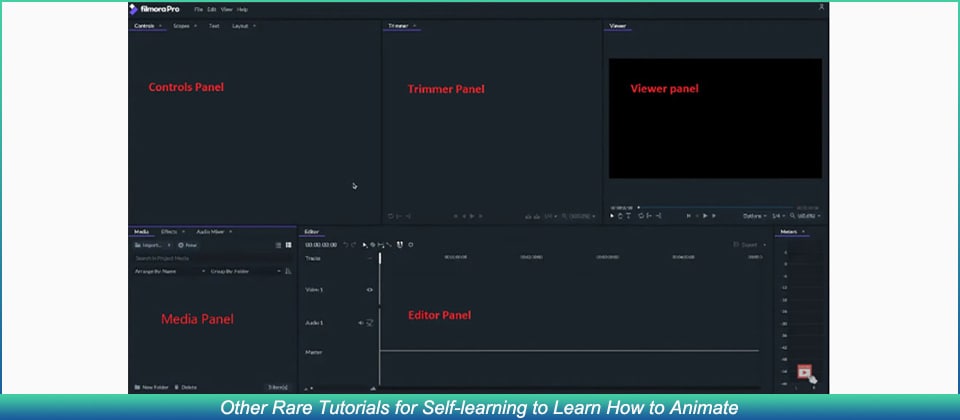Open the Export dropdown arrow

click(x=764, y=245)
